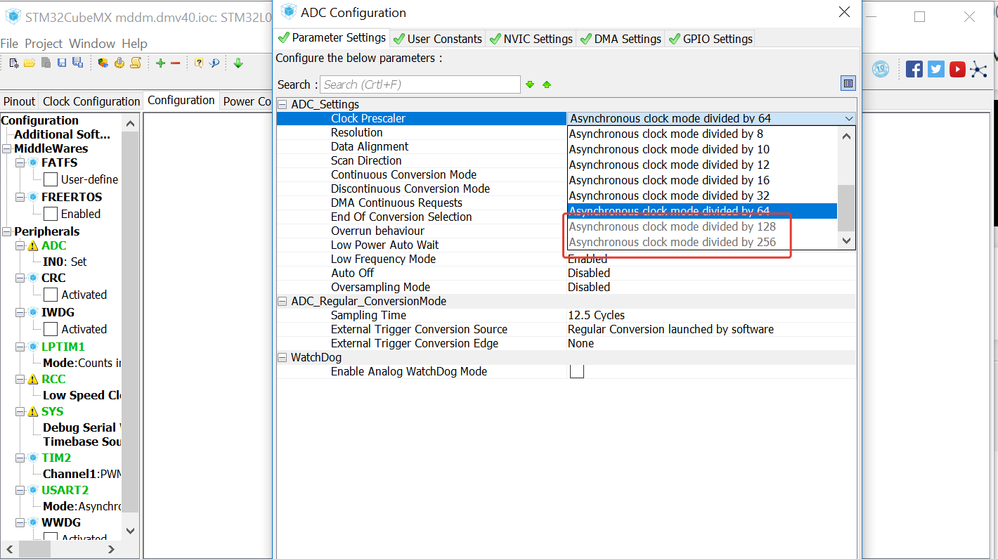Click the Search input field
Viewport: 998px width, 559px height.
[x=420, y=85]
